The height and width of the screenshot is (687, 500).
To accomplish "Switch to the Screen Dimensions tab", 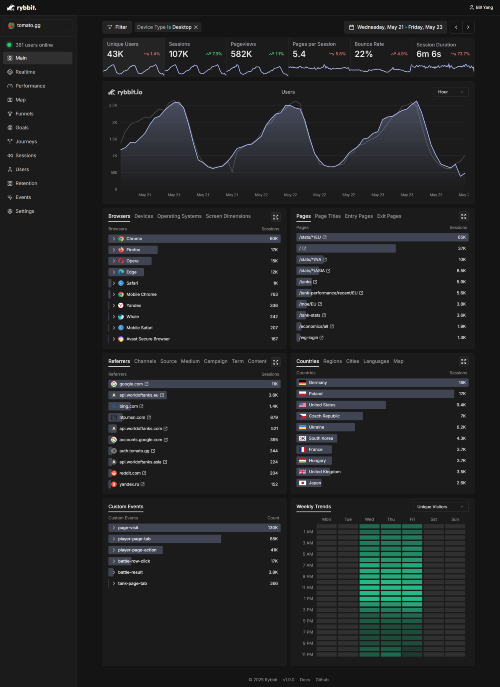I will point(228,216).
